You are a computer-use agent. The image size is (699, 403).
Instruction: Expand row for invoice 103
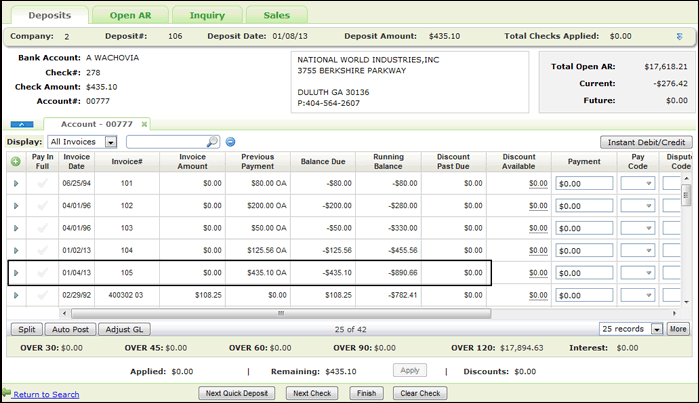pos(16,228)
